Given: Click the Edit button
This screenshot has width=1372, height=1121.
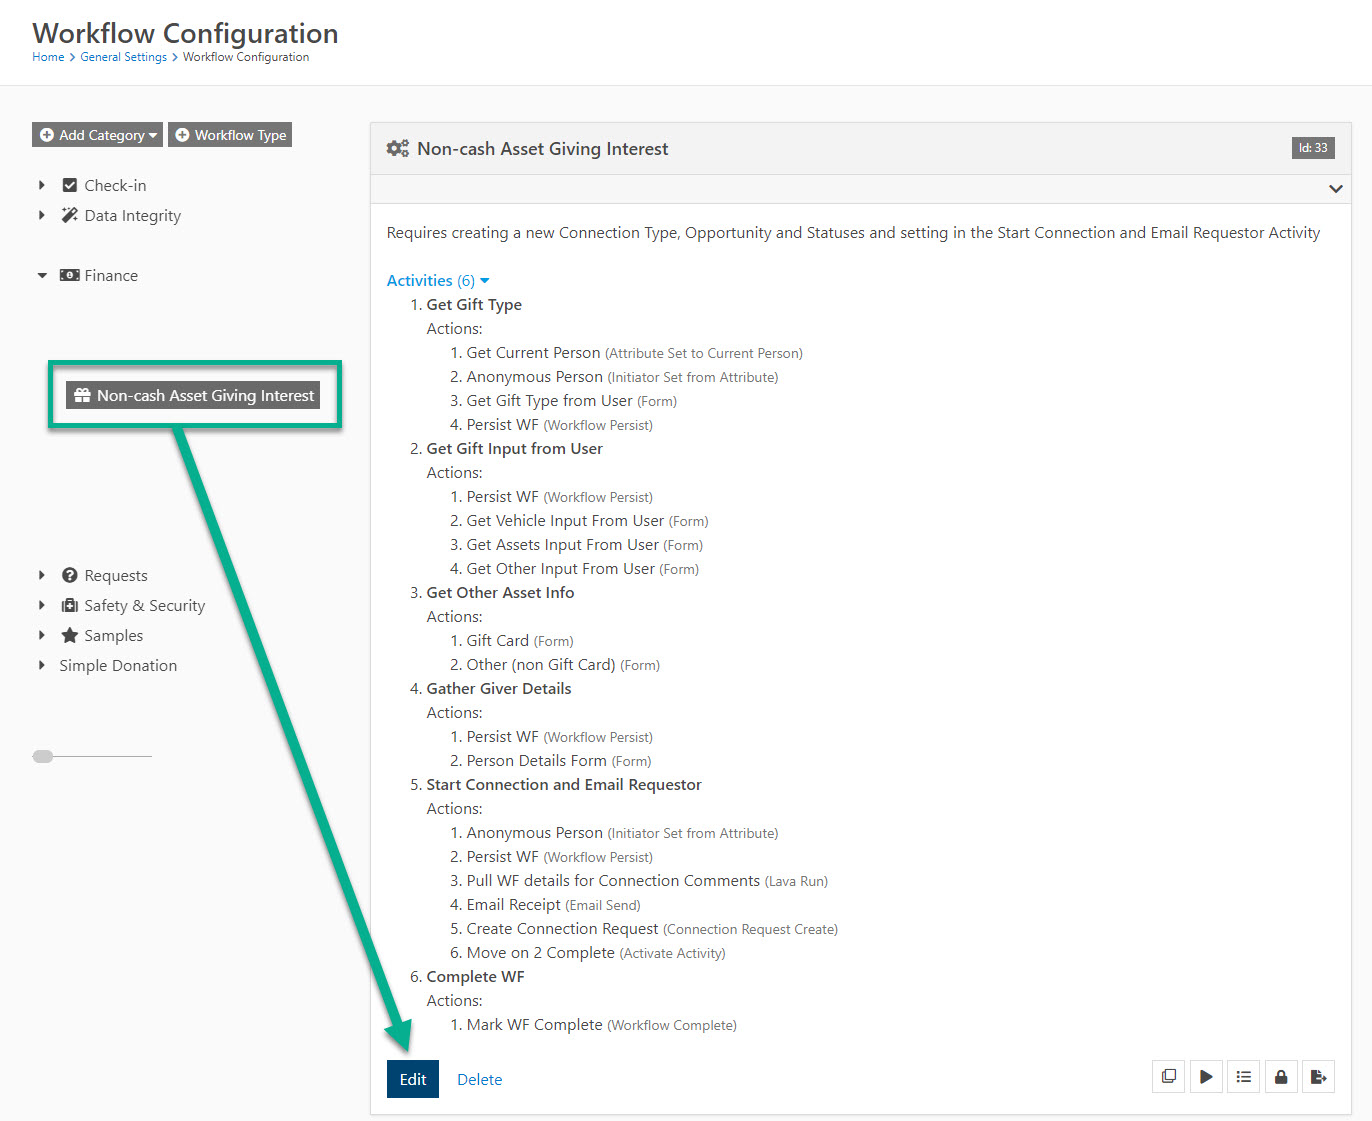Looking at the screenshot, I should click(413, 1079).
